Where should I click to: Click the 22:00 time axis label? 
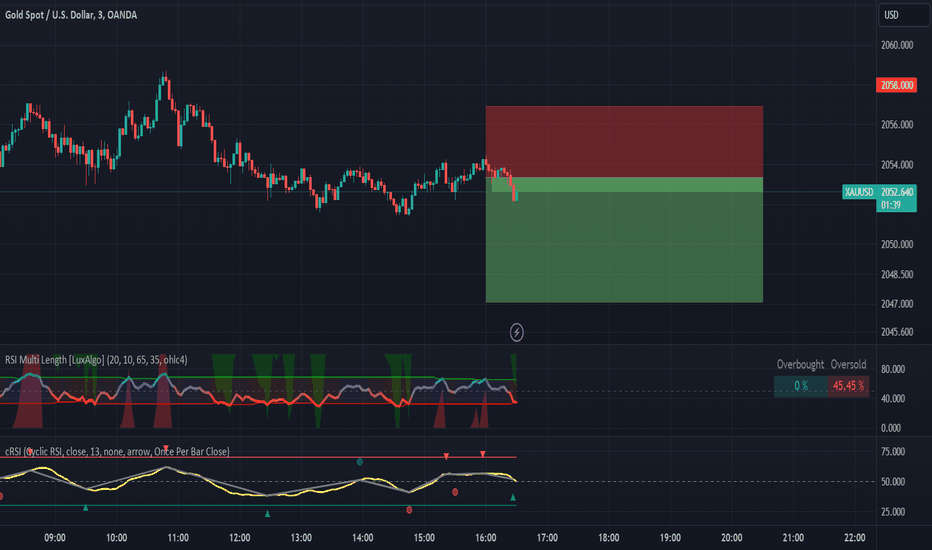pos(855,538)
